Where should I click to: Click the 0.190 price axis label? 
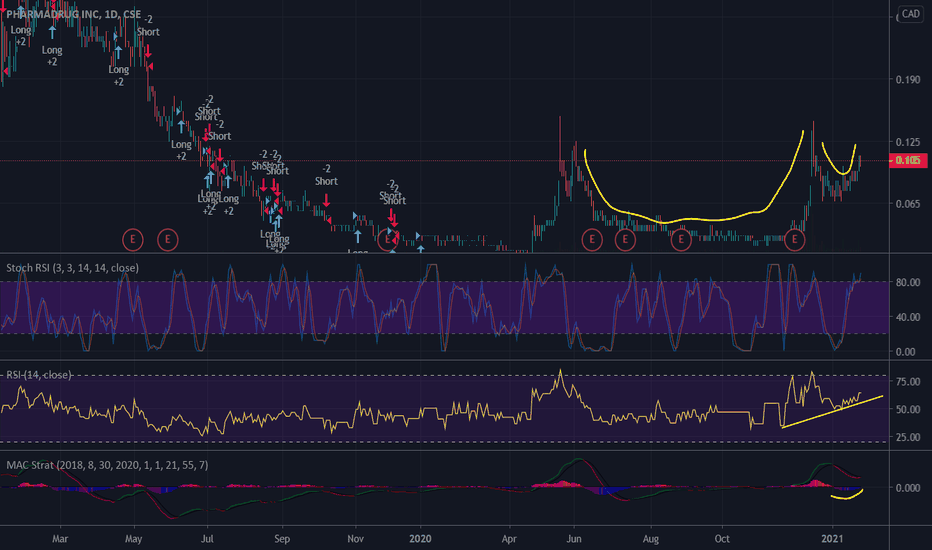(908, 80)
